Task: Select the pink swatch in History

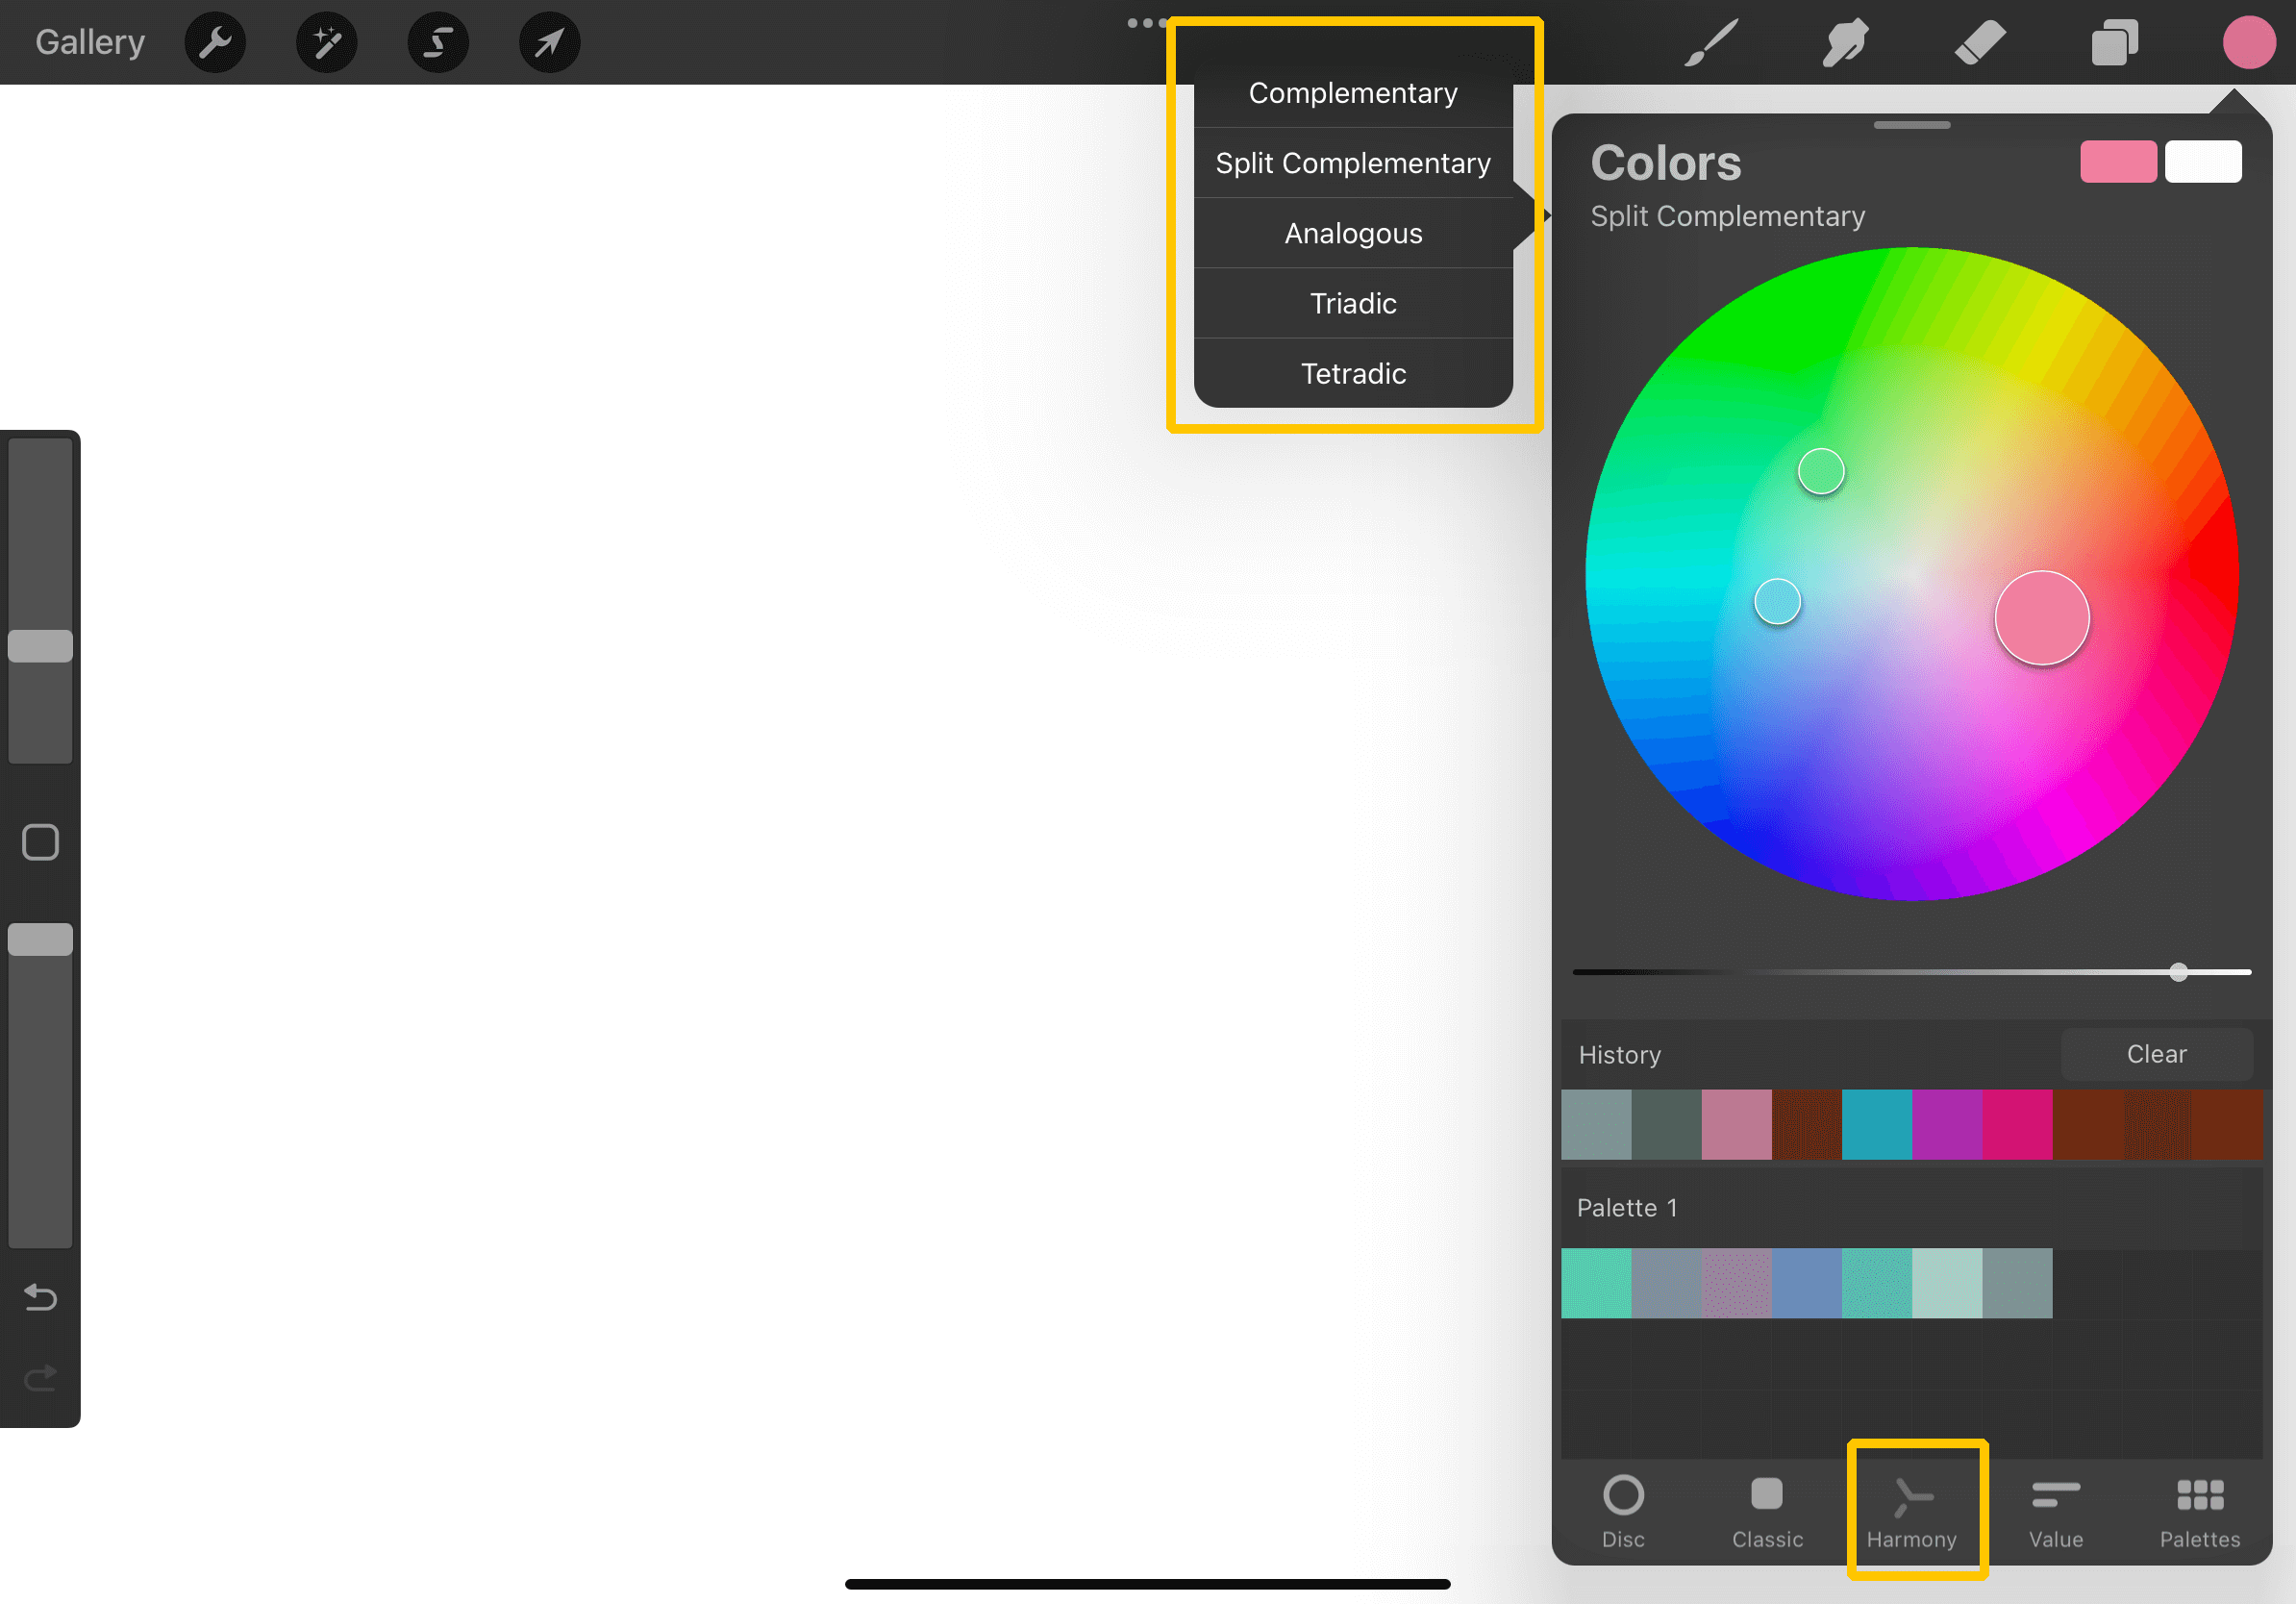Action: 1736,1124
